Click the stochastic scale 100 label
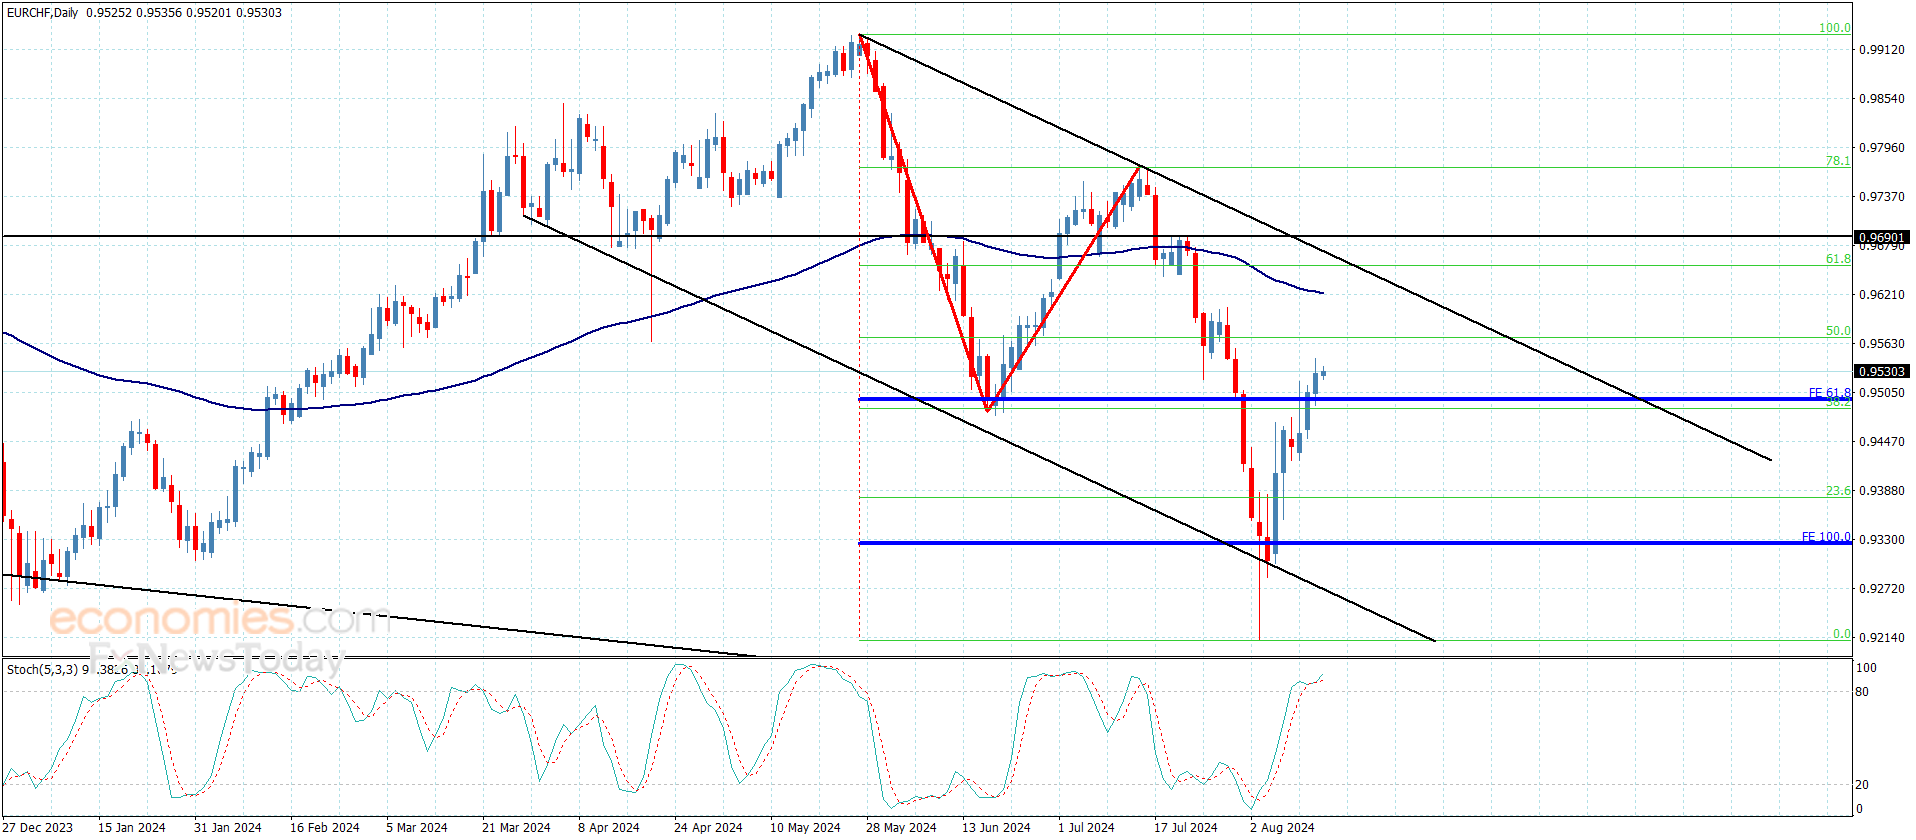 [1866, 668]
